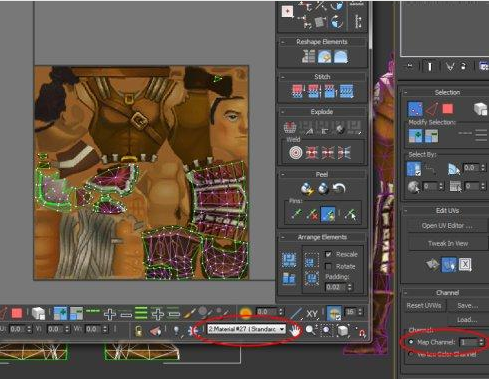489x379 pixels.
Task: Click the zoom region tool in UV editor
Action: tap(327, 330)
